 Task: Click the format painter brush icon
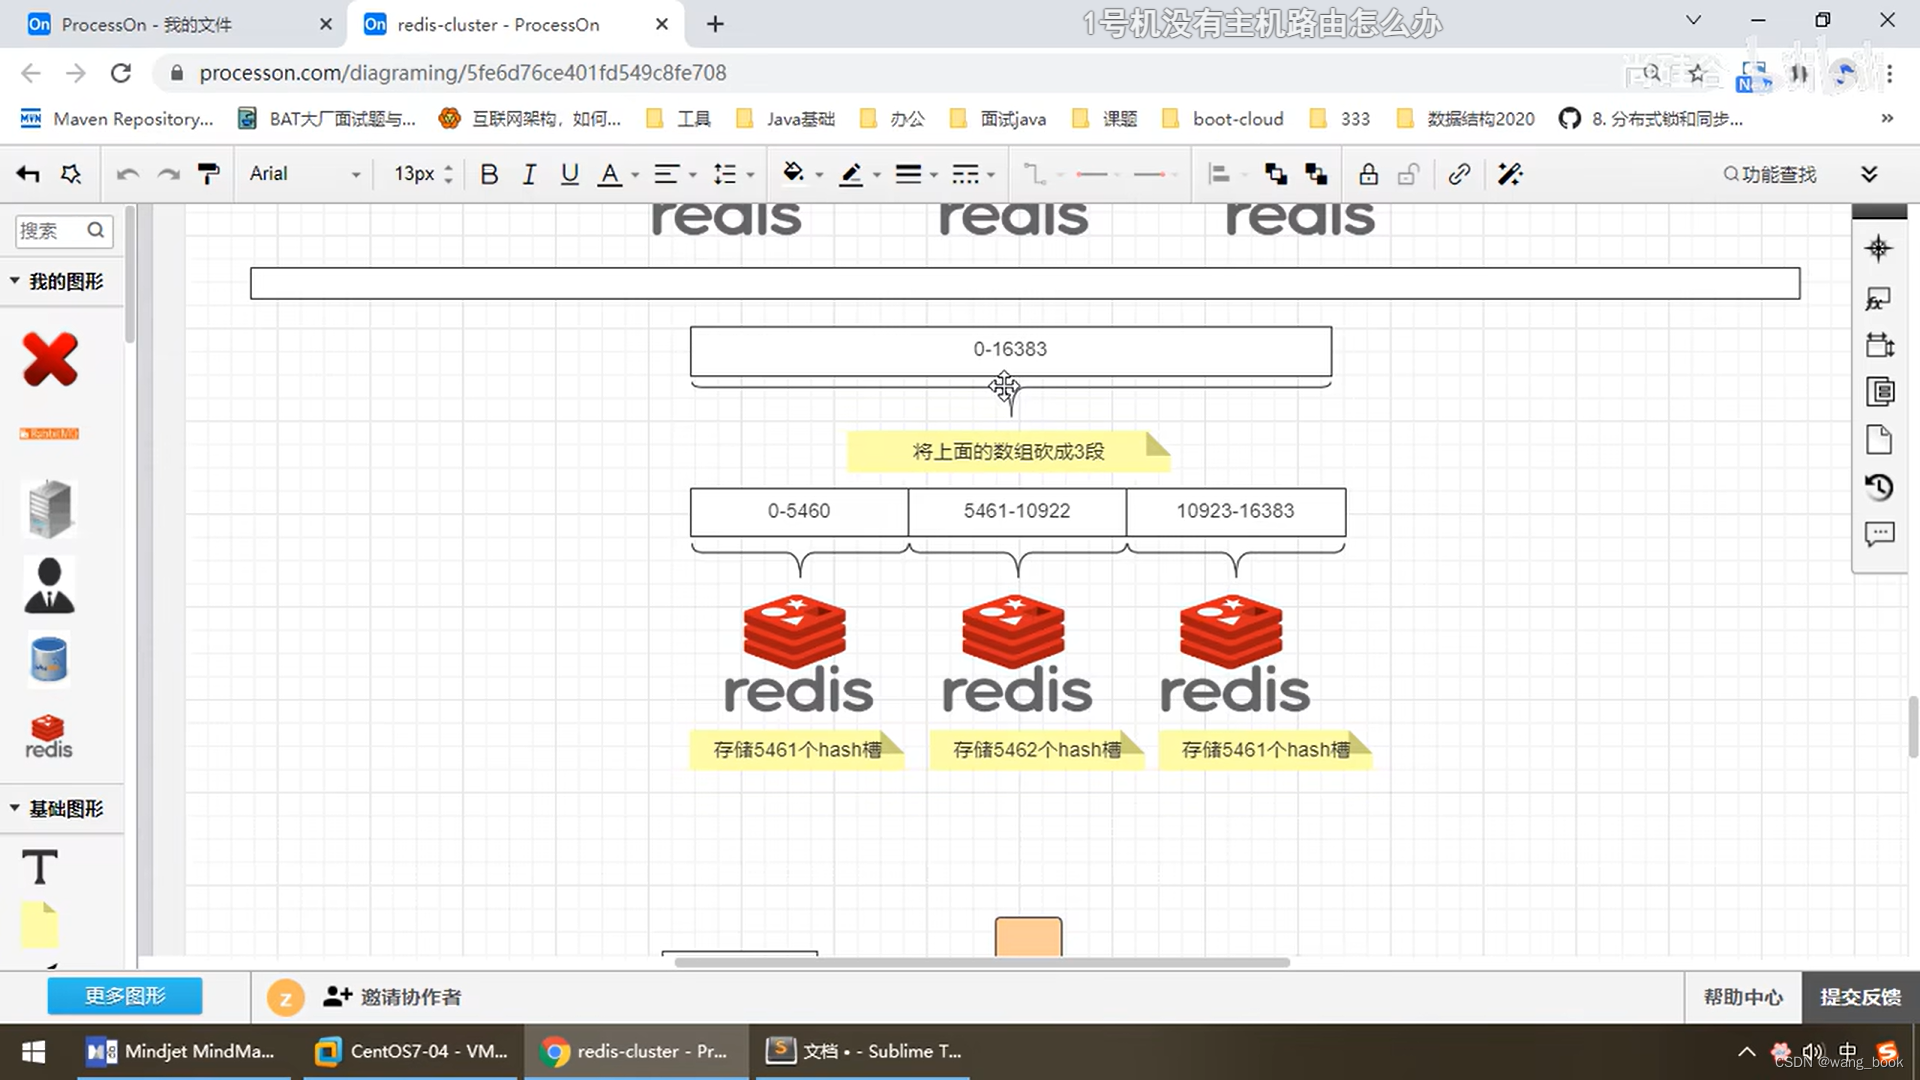[x=208, y=174]
